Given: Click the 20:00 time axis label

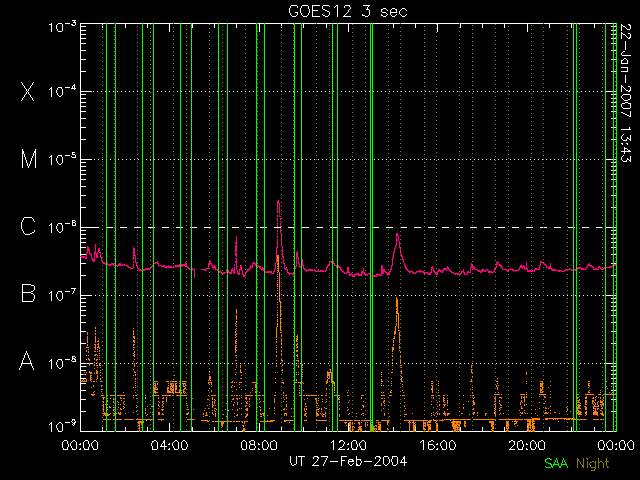Looking at the screenshot, I should (x=527, y=444).
